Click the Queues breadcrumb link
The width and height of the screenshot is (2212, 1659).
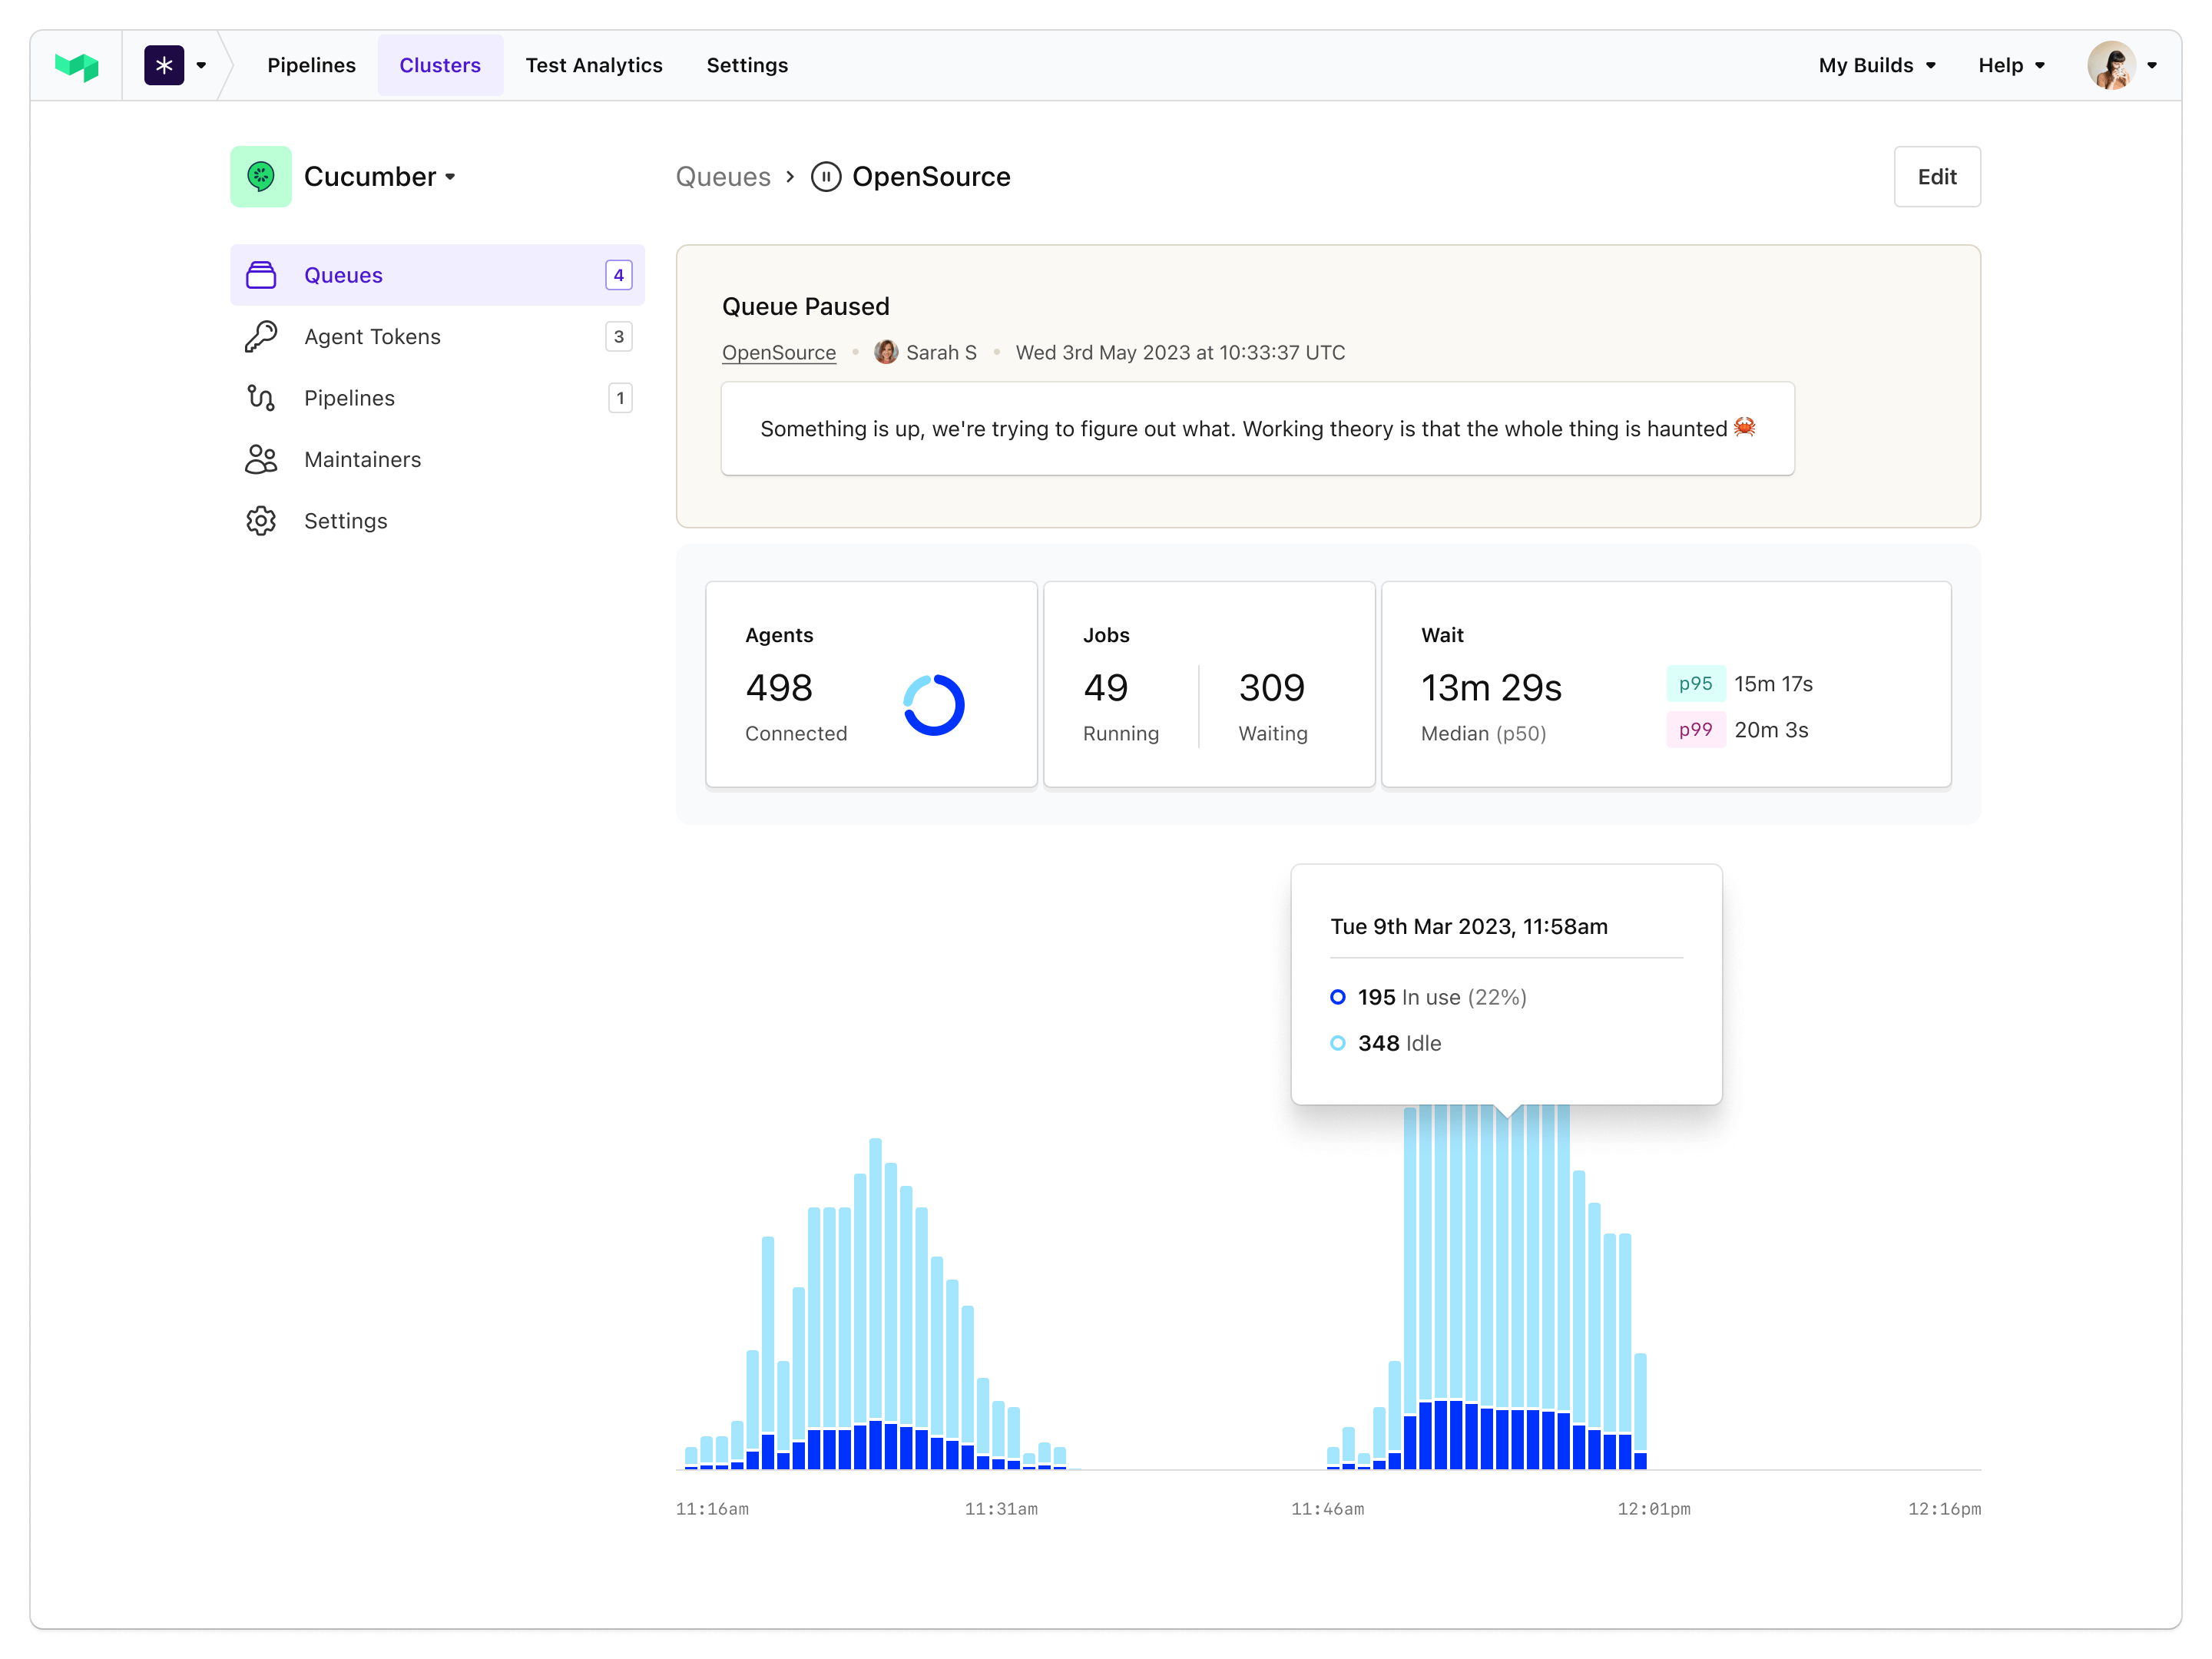(722, 177)
